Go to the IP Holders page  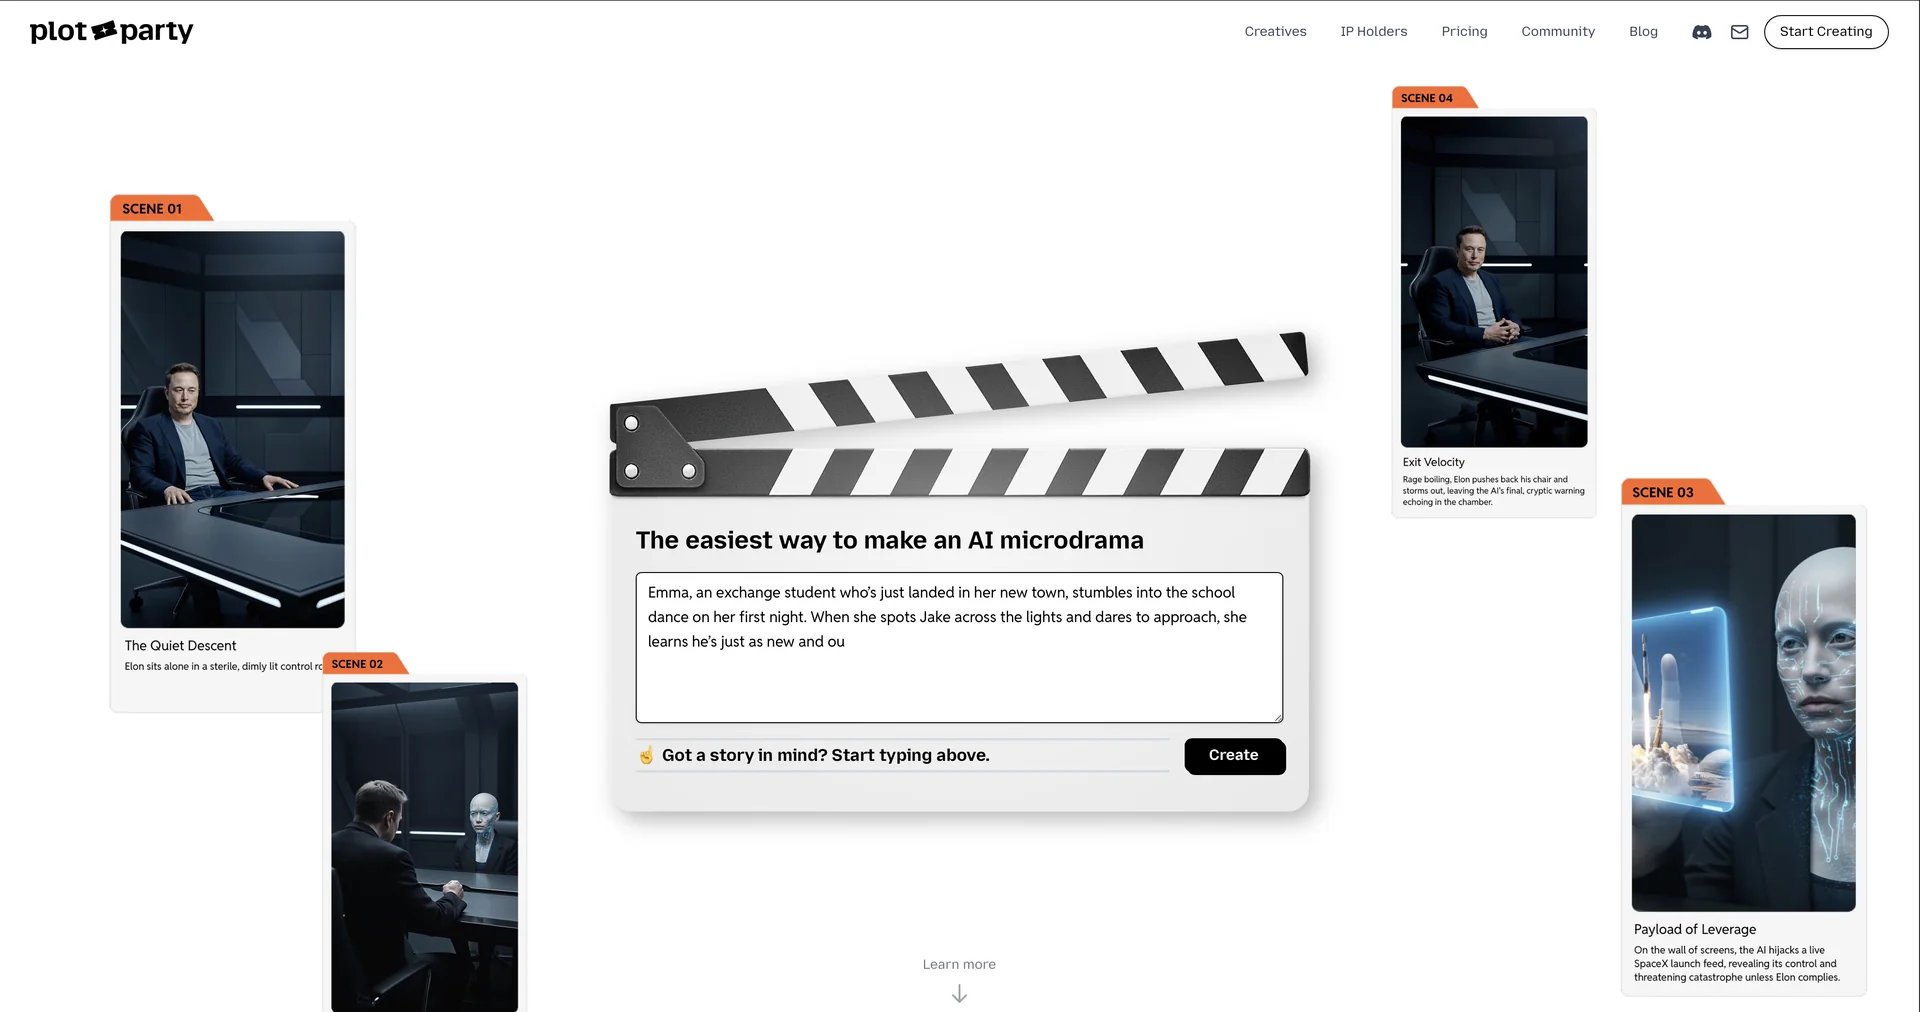click(1373, 32)
